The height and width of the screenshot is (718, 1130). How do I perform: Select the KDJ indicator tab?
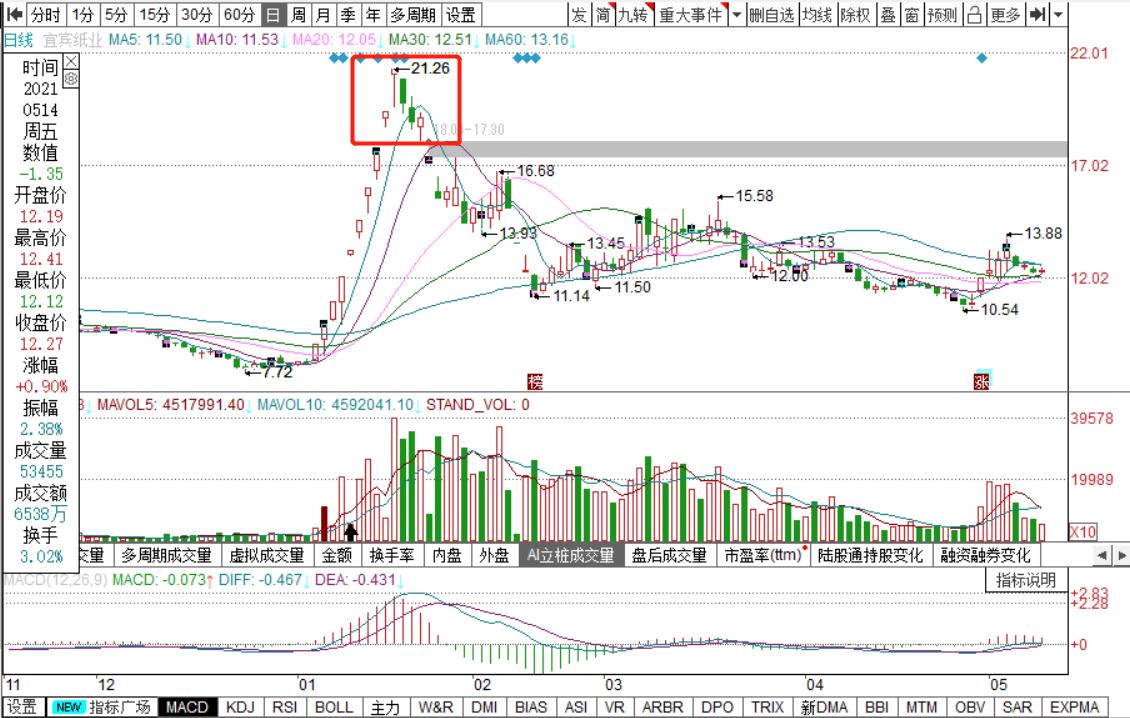pyautogui.click(x=240, y=706)
